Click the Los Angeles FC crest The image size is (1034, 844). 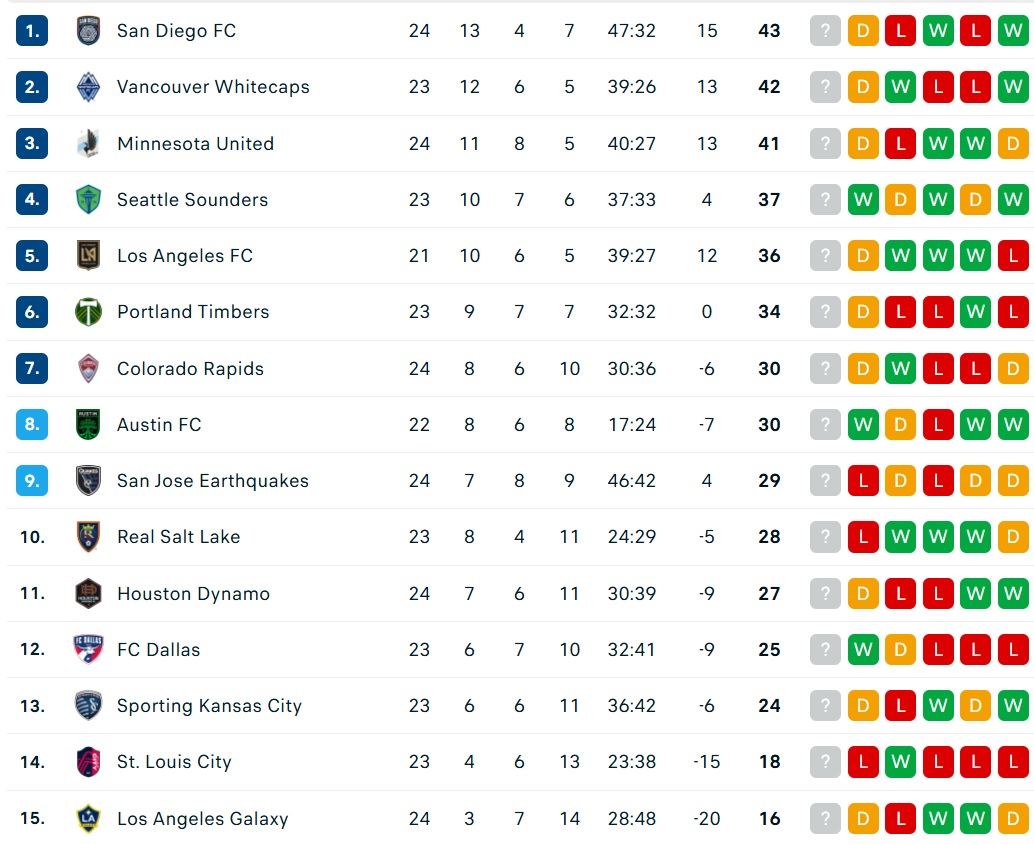[88, 255]
